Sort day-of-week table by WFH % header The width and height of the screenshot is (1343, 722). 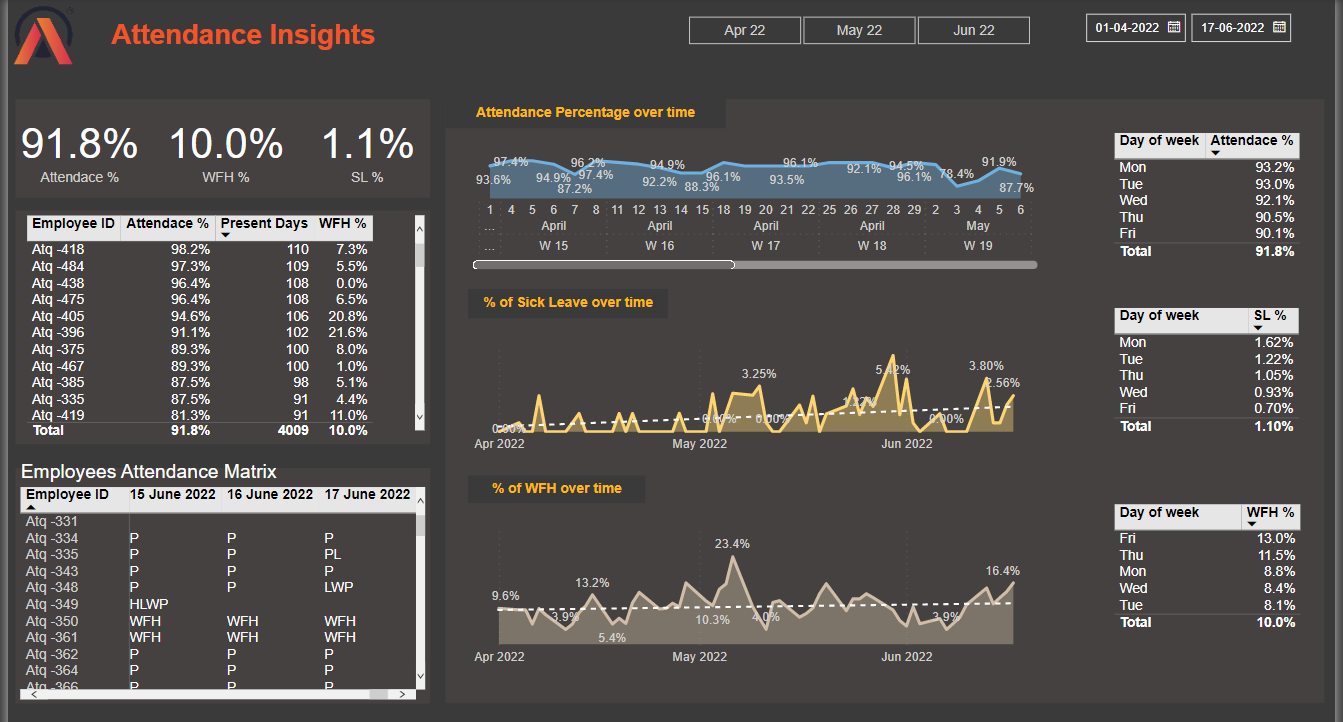pyautogui.click(x=1270, y=513)
